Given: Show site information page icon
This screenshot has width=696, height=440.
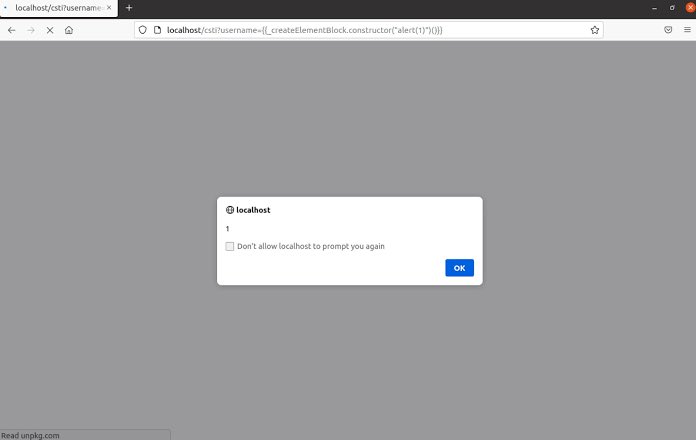Looking at the screenshot, I should (157, 30).
